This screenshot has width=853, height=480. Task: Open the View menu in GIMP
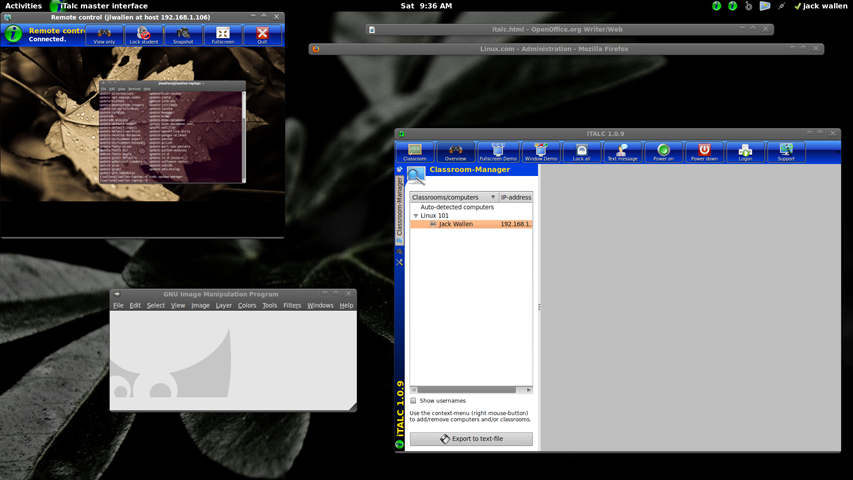tap(178, 305)
